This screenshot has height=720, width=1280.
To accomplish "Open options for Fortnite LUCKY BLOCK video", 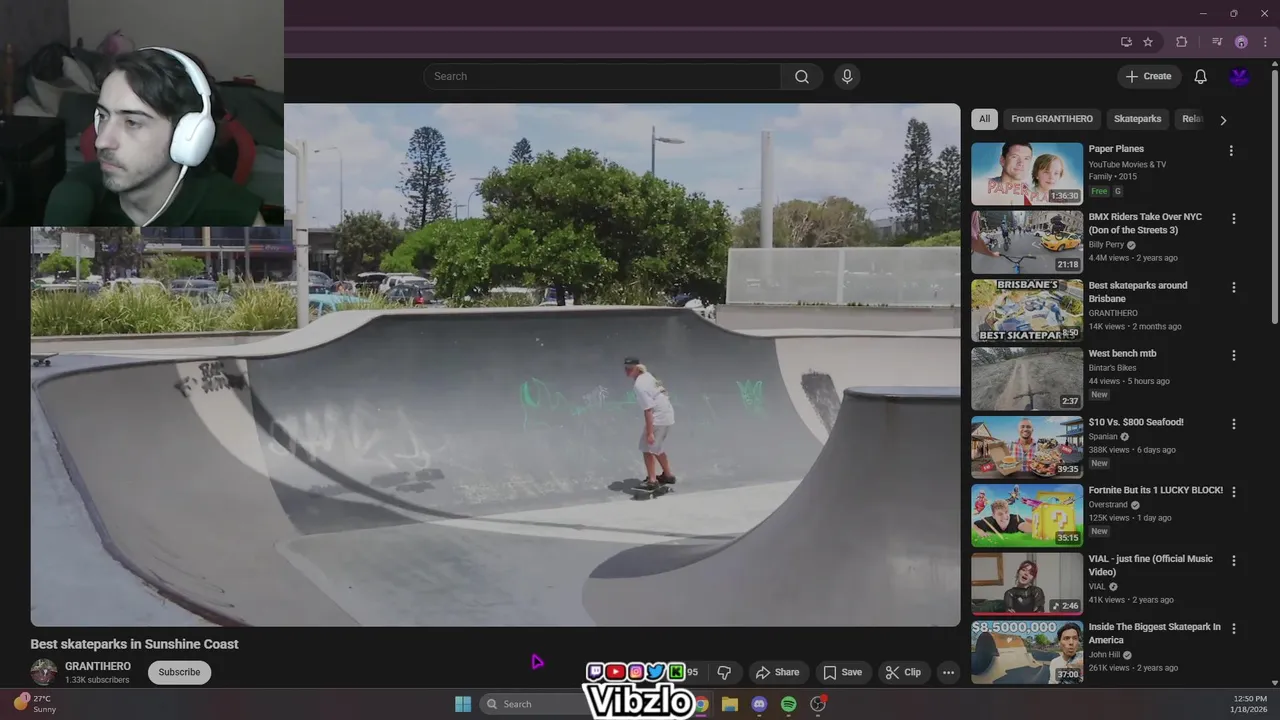I will (x=1233, y=492).
